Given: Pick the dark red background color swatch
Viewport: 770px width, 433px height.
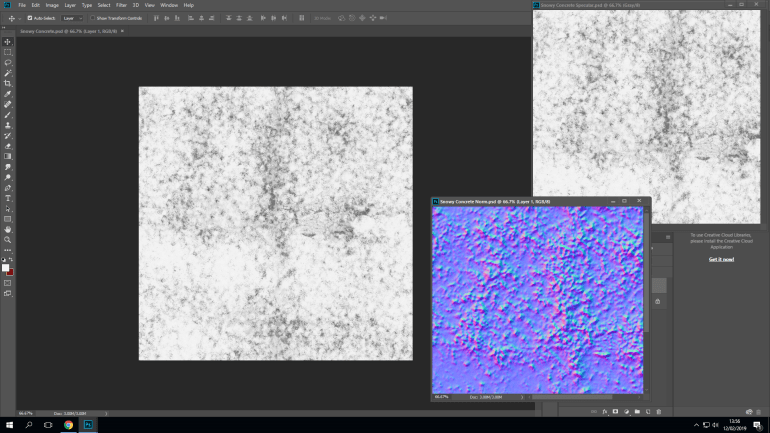Looking at the screenshot, I should tap(11, 273).
